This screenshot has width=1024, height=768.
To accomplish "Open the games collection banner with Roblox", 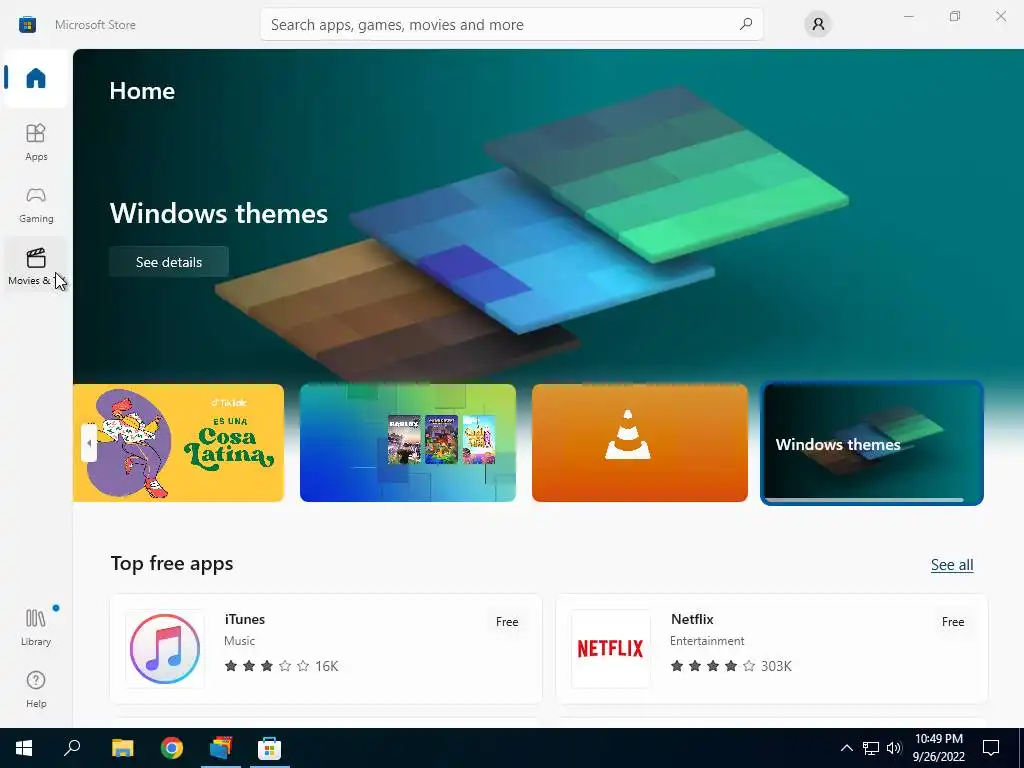I will click(x=408, y=443).
